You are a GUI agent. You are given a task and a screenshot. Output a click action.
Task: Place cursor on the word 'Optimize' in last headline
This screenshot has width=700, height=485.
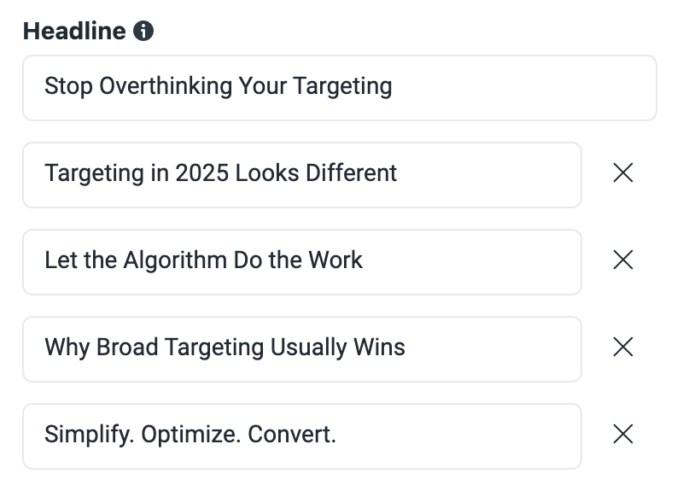coord(191,435)
